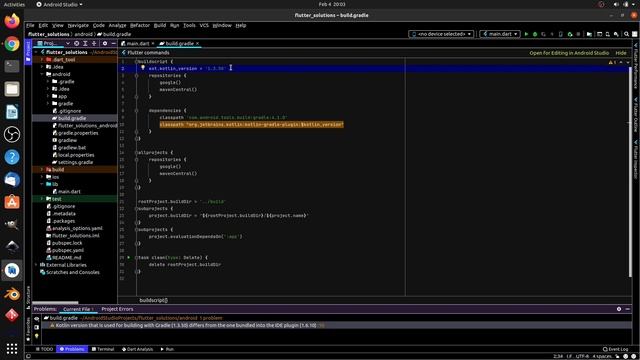Screen dimensions: 640x360
Task: Click Open for Editing in Android Studio
Action: 569,53
